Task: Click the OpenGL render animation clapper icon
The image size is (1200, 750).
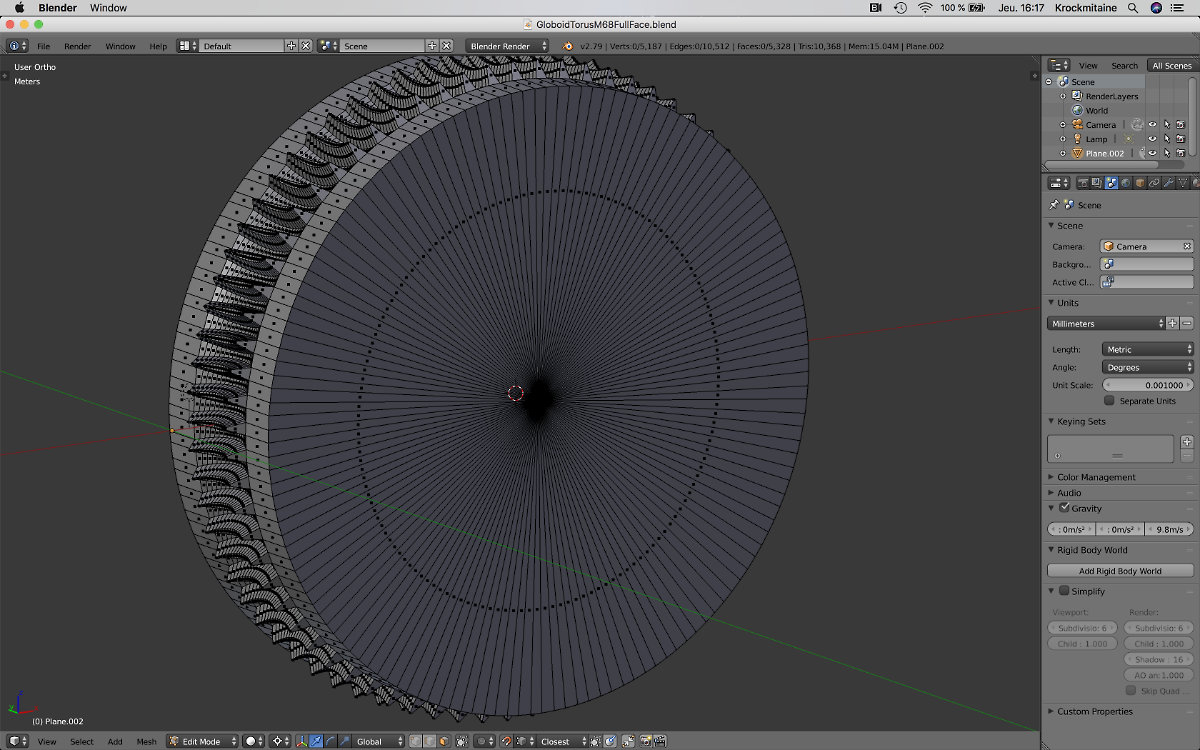Action: tap(661, 741)
